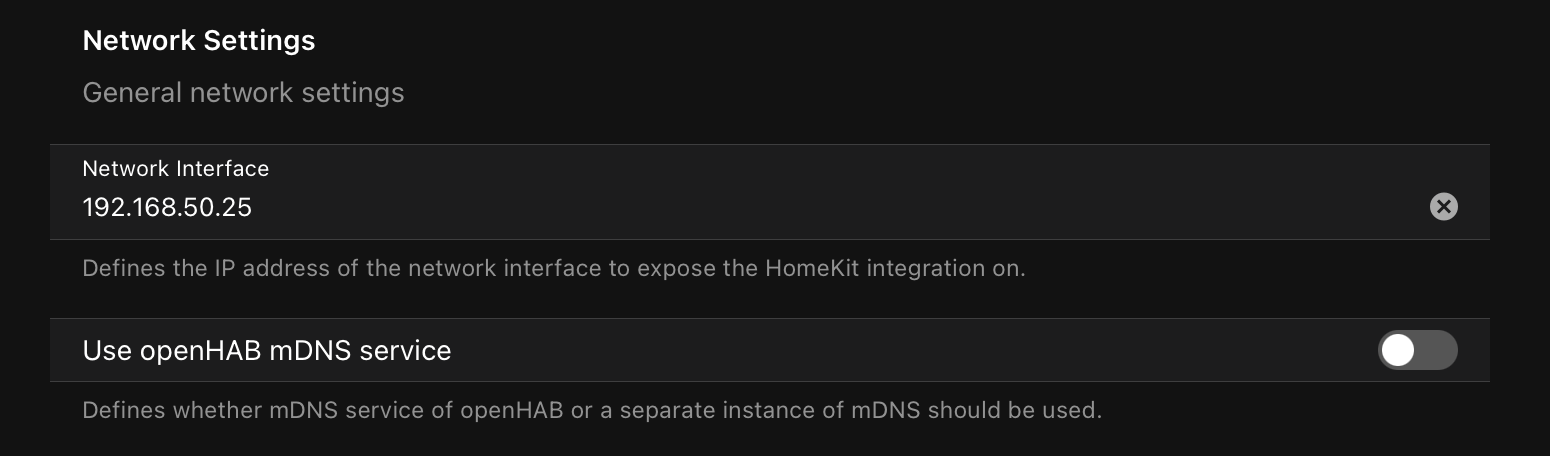This screenshot has width=1550, height=456.
Task: Click the 'Defines the IP address' help text
Action: tap(554, 268)
